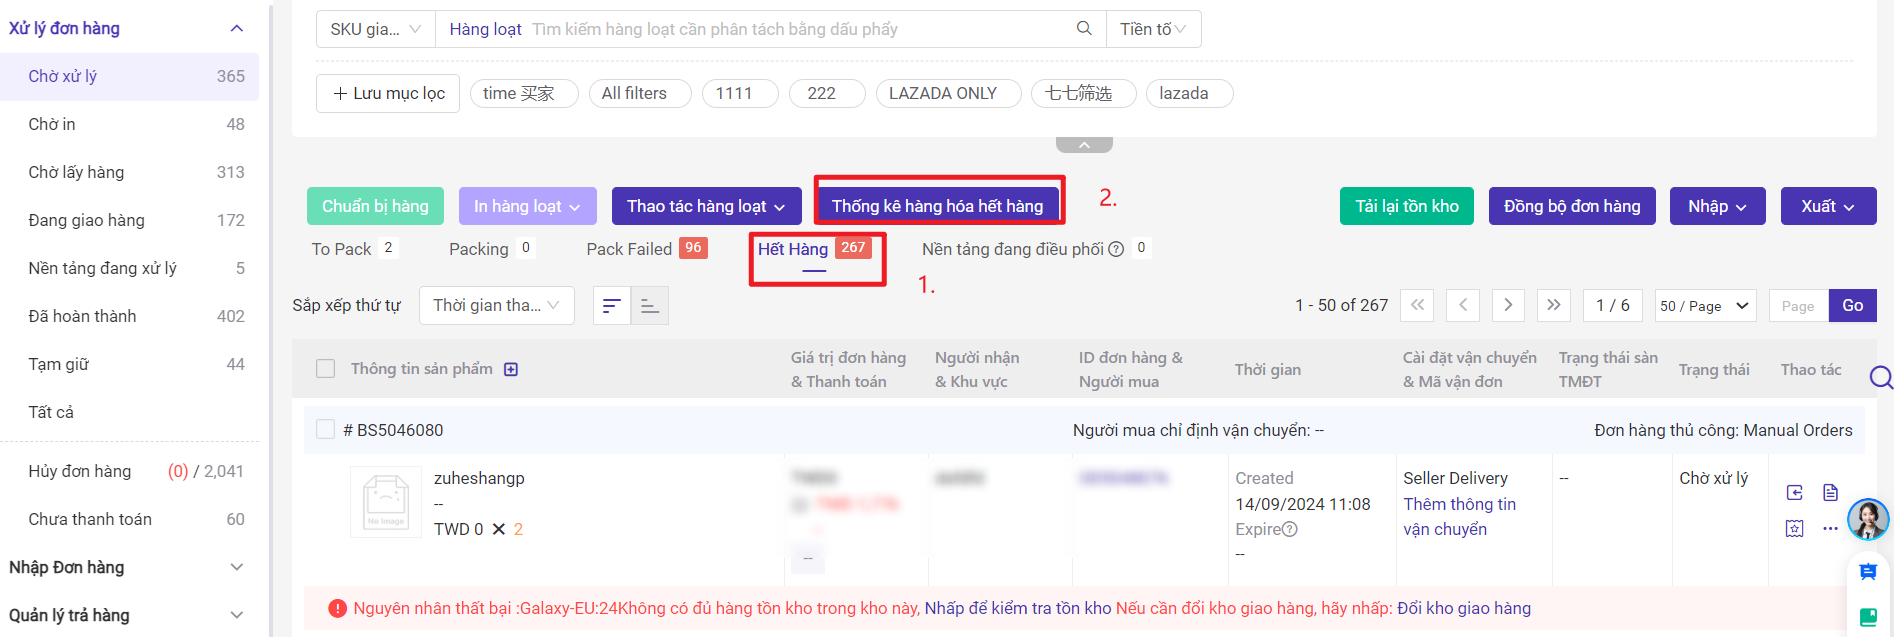Click Thêm thông tin vận chuyển link
The image size is (1894, 637).
pyautogui.click(x=1459, y=517)
